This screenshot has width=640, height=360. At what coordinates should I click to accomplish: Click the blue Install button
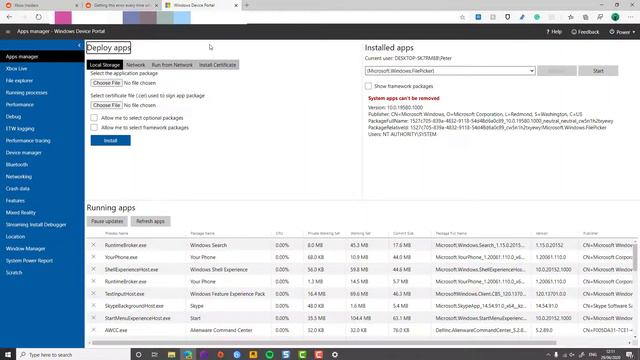(x=111, y=140)
